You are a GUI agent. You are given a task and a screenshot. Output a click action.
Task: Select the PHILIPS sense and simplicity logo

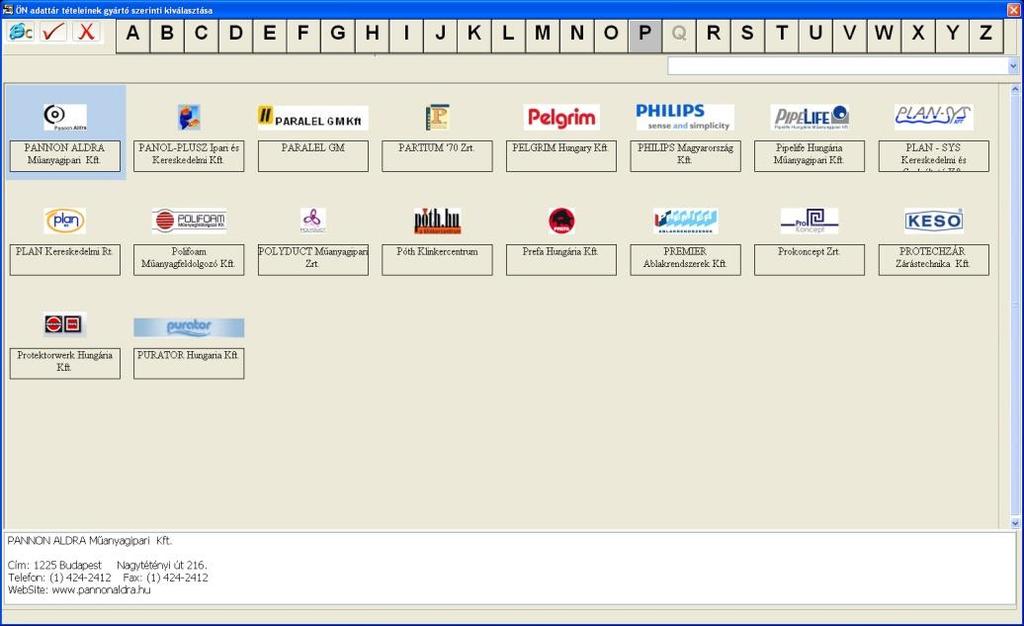685,117
